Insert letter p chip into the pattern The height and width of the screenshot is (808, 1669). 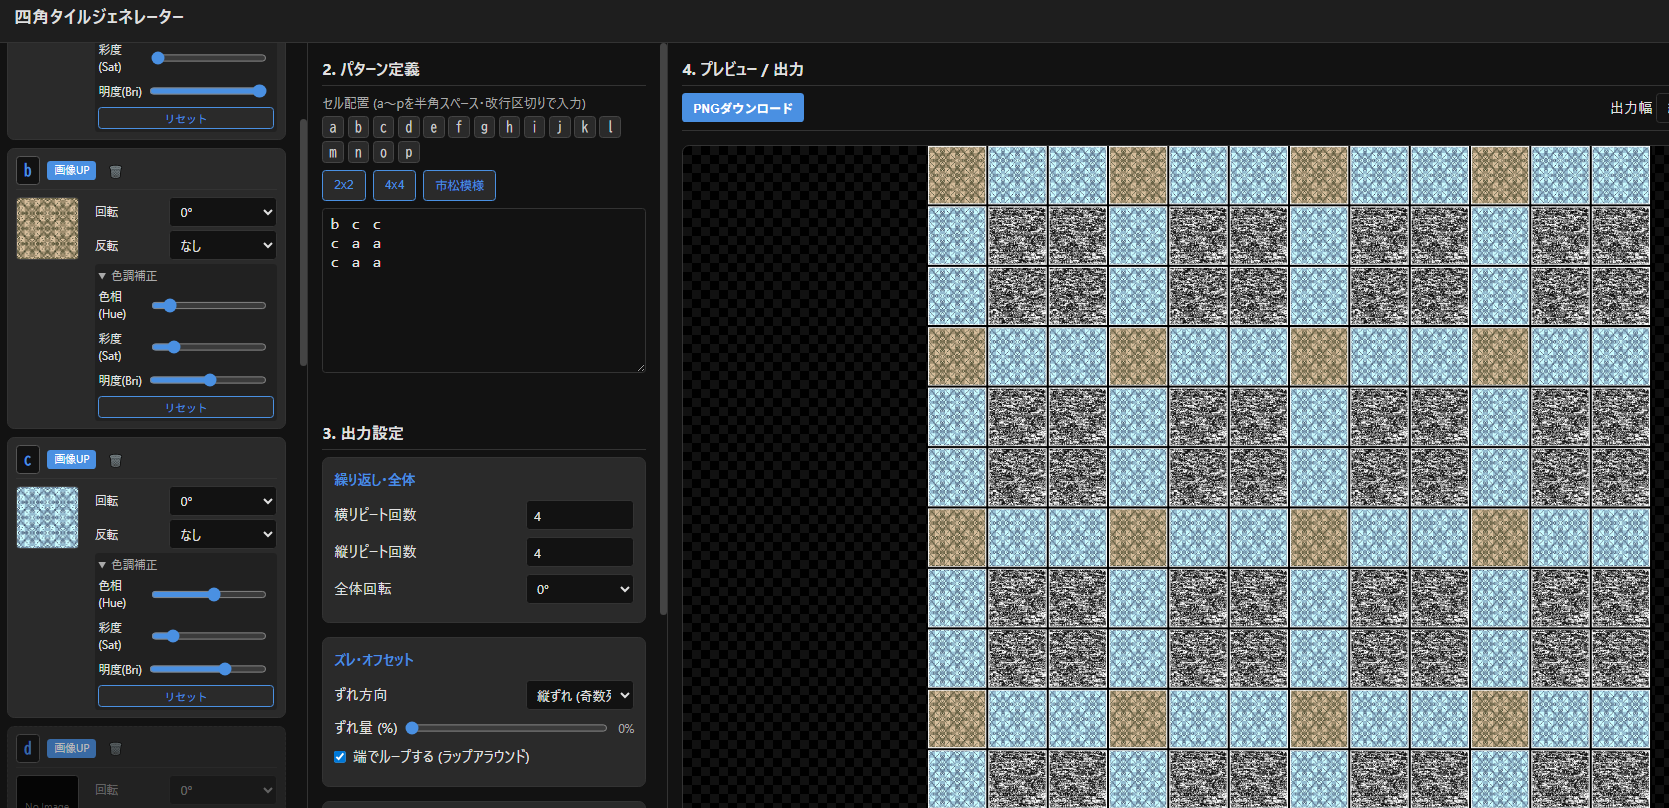(x=408, y=152)
